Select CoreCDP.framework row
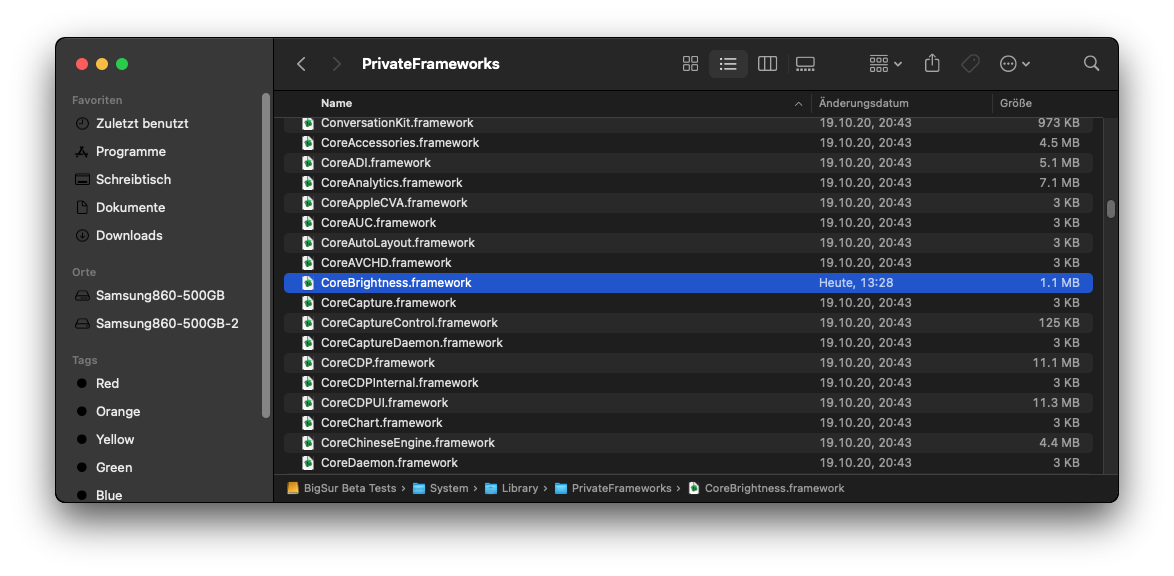The height and width of the screenshot is (576, 1174). (x=688, y=363)
